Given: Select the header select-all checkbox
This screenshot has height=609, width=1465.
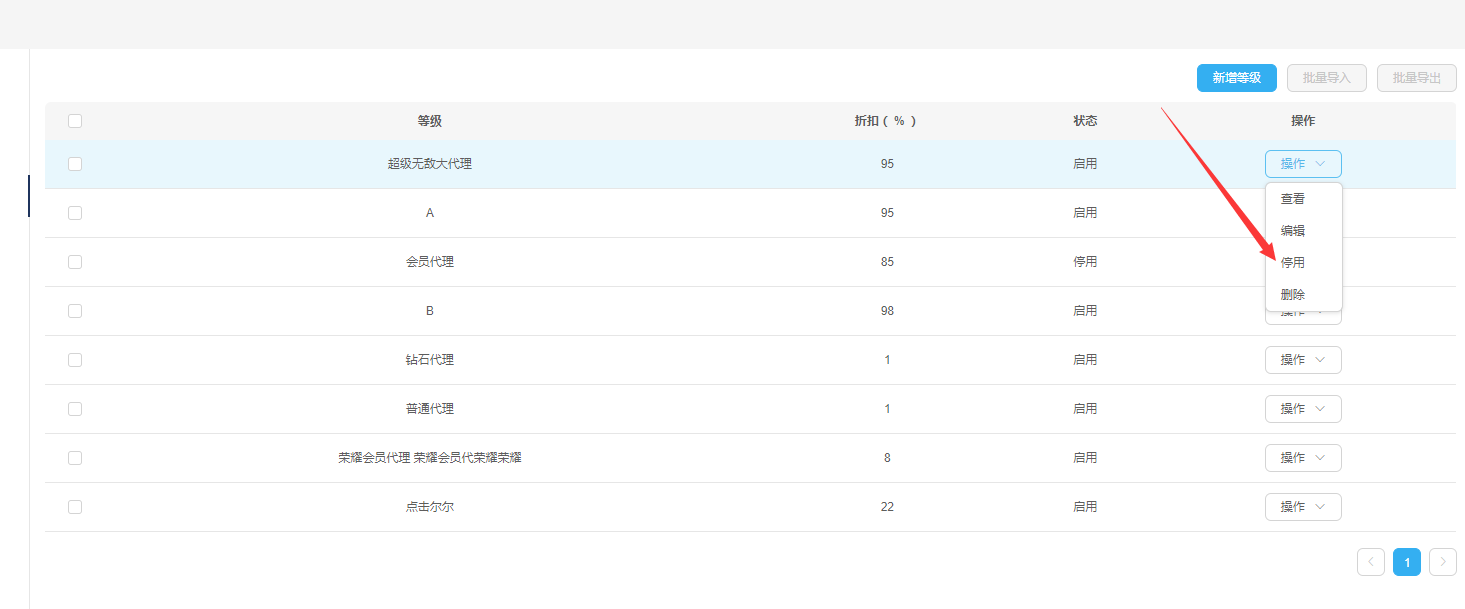Looking at the screenshot, I should tap(75, 121).
